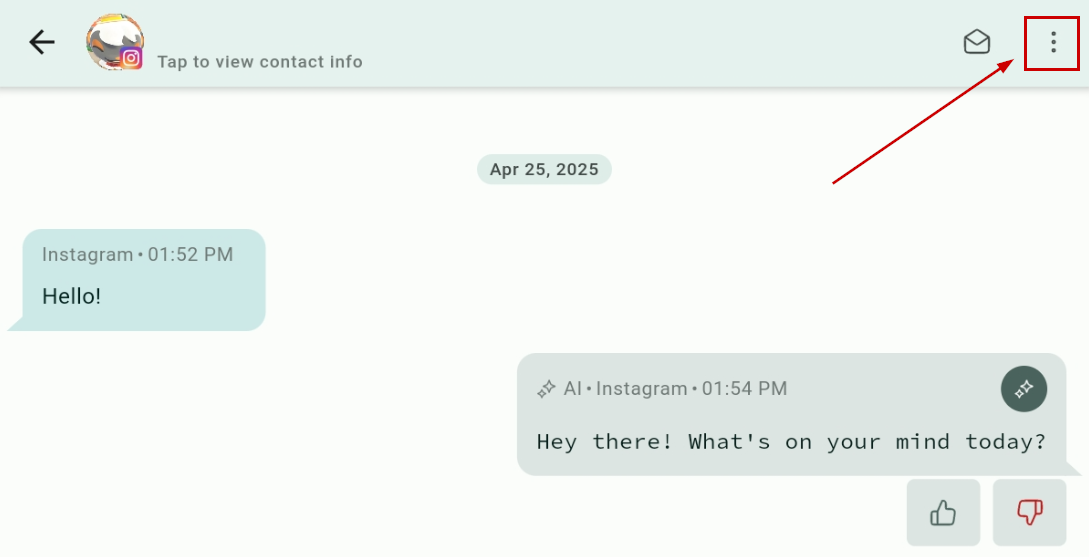Select the Apr 25, 2025 date chip
This screenshot has height=557, width=1089.
(x=544, y=169)
